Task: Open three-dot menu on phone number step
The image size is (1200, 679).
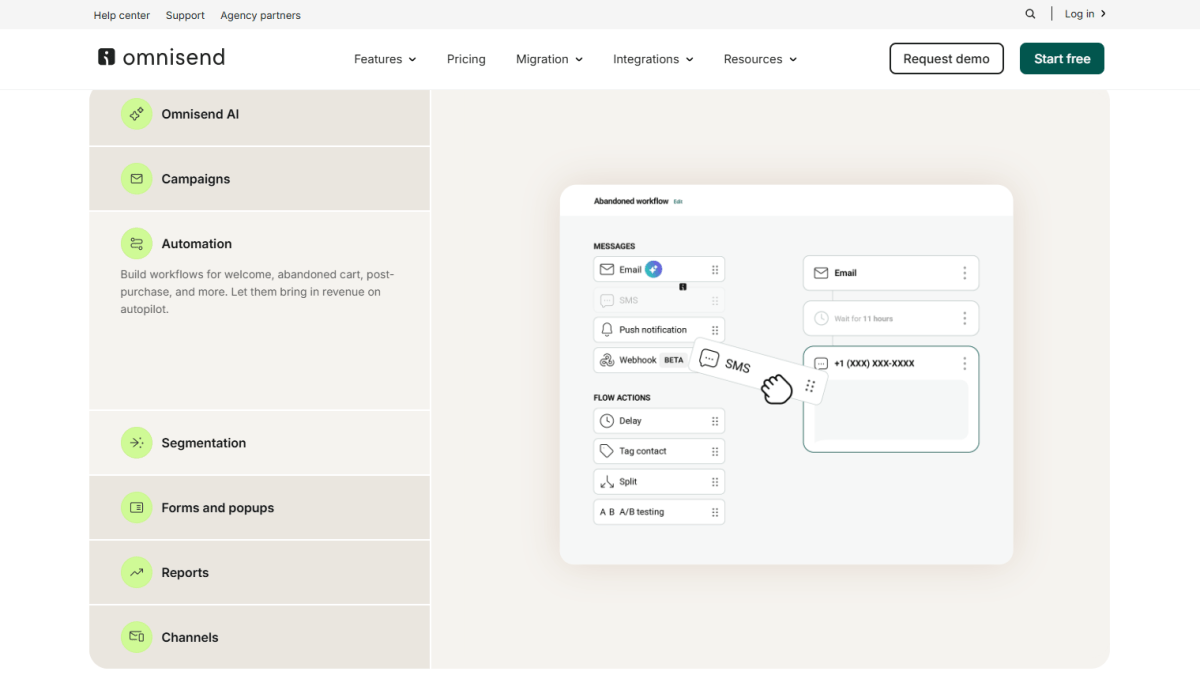Action: [964, 364]
